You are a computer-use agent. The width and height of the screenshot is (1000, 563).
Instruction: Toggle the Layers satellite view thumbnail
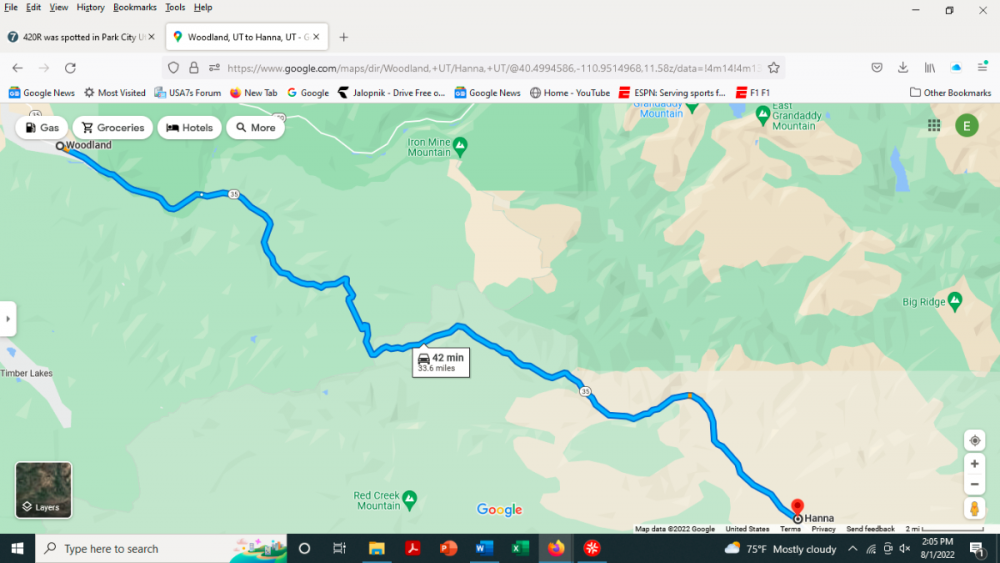43,490
